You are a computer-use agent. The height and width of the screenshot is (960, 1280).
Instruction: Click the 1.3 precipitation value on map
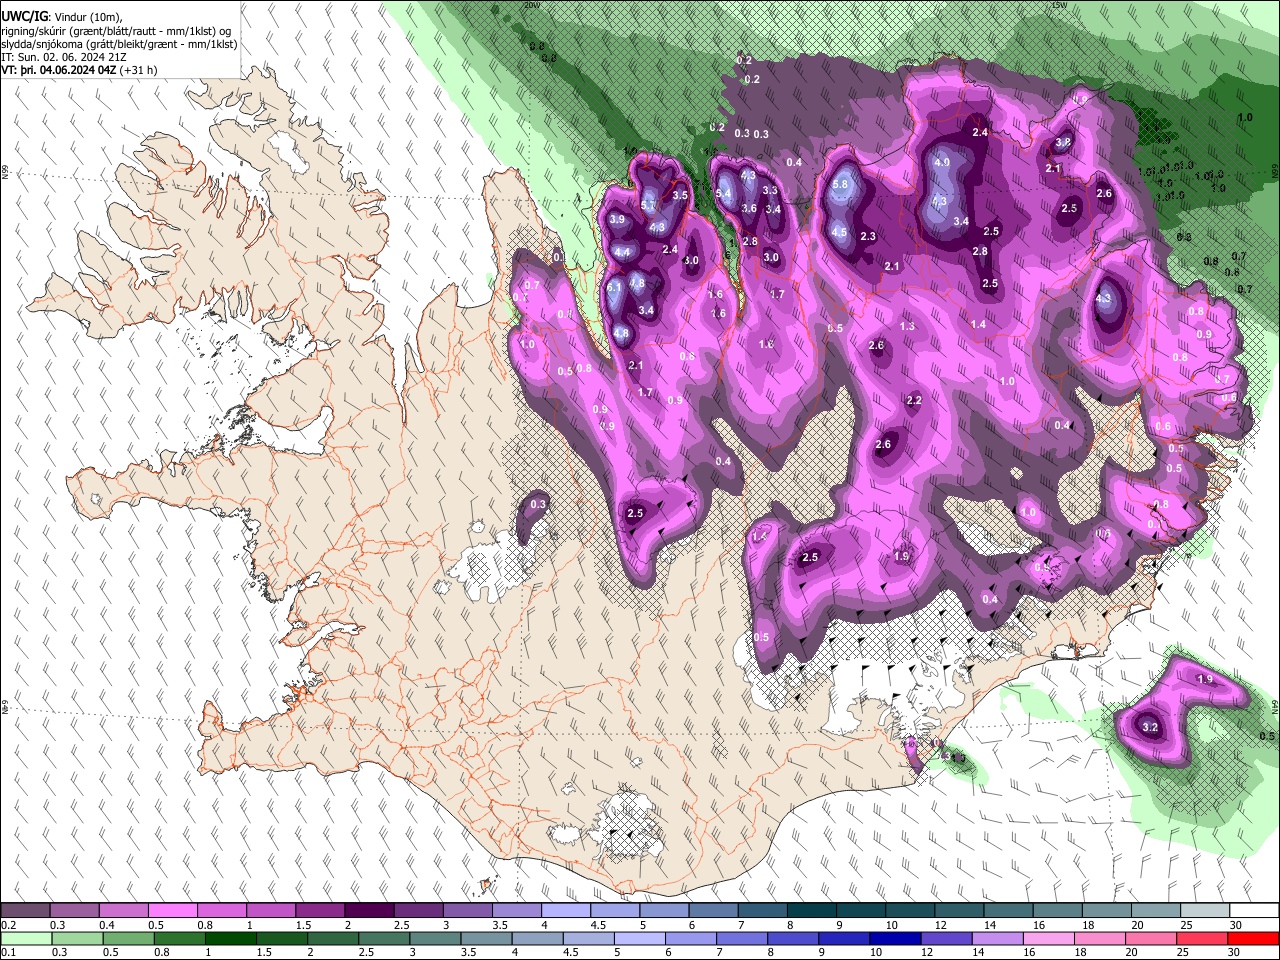[907, 327]
